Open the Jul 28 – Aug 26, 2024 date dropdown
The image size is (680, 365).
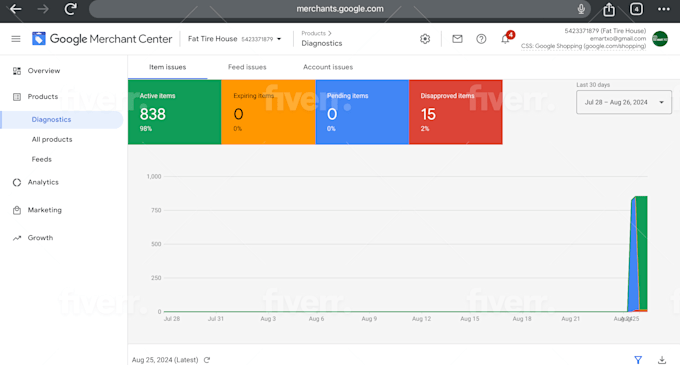pyautogui.click(x=624, y=102)
